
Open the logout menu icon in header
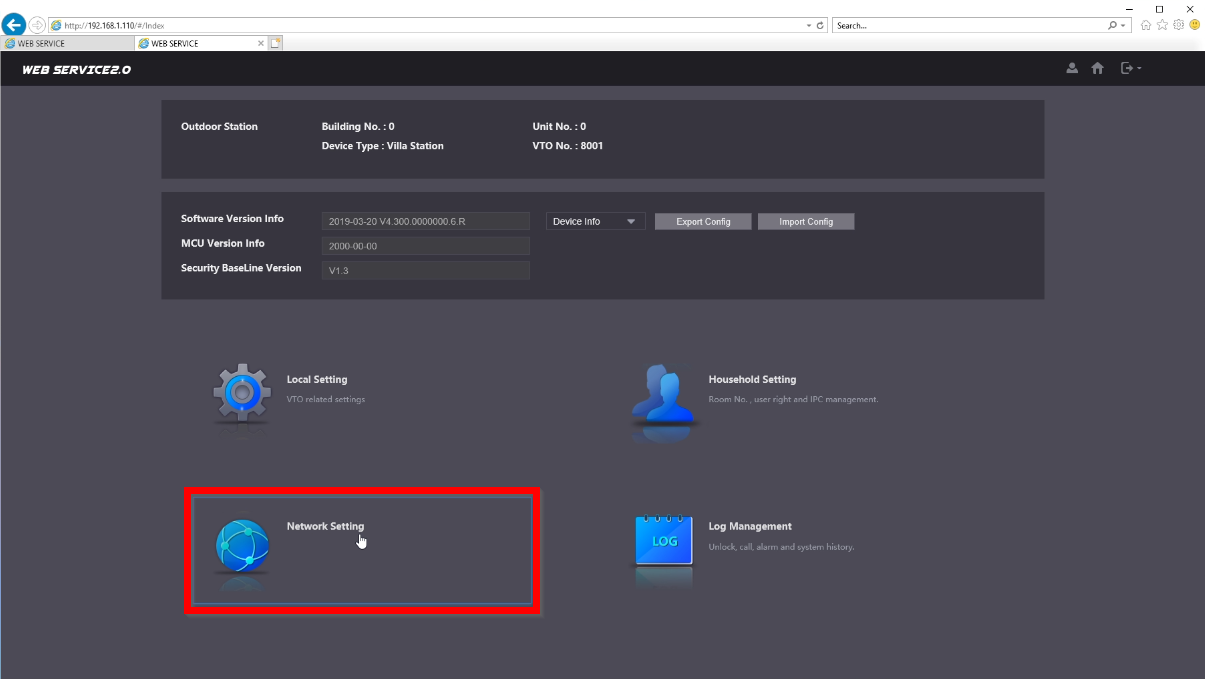point(1131,68)
